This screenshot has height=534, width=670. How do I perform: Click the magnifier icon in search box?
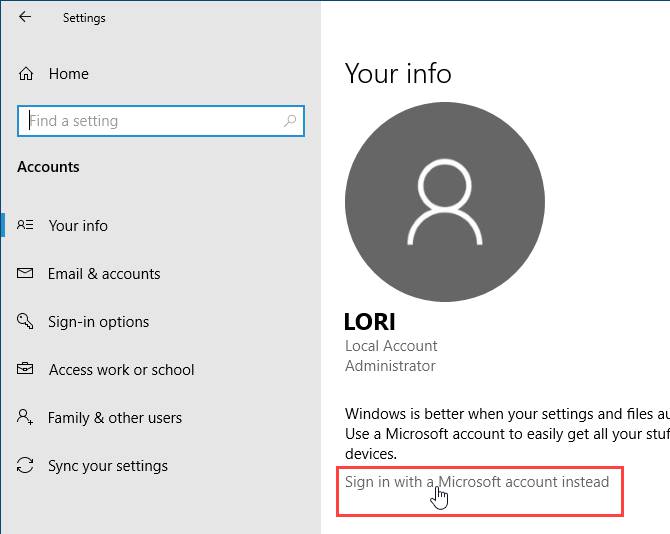290,121
